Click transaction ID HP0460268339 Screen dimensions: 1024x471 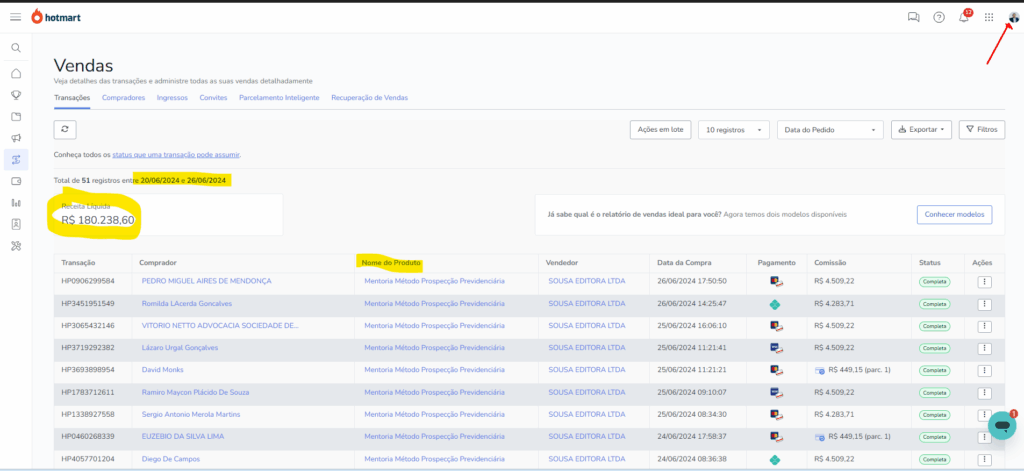click(88, 436)
